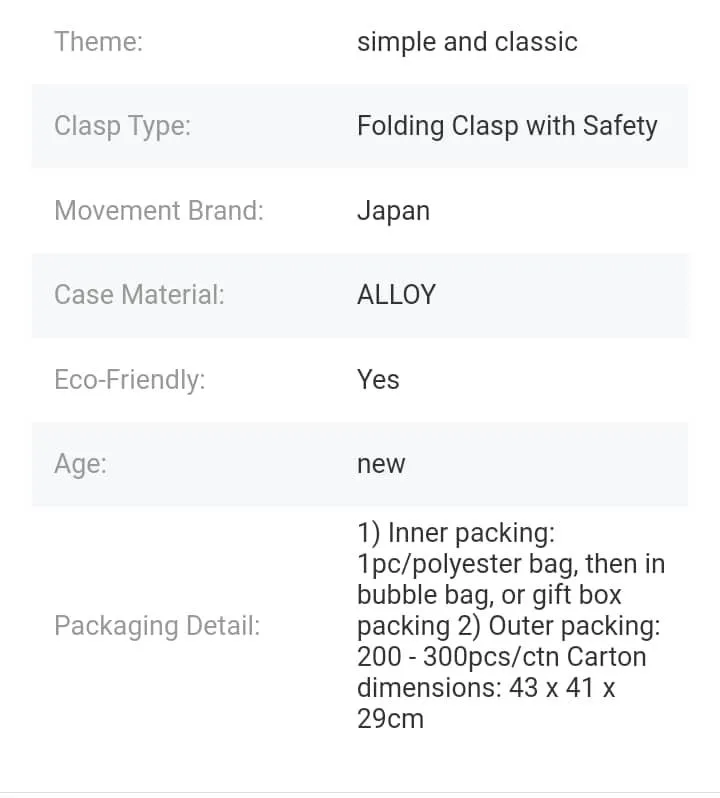Select the 'ALLOY' case material value
The width and height of the screenshot is (720, 798).
pyautogui.click(x=396, y=295)
